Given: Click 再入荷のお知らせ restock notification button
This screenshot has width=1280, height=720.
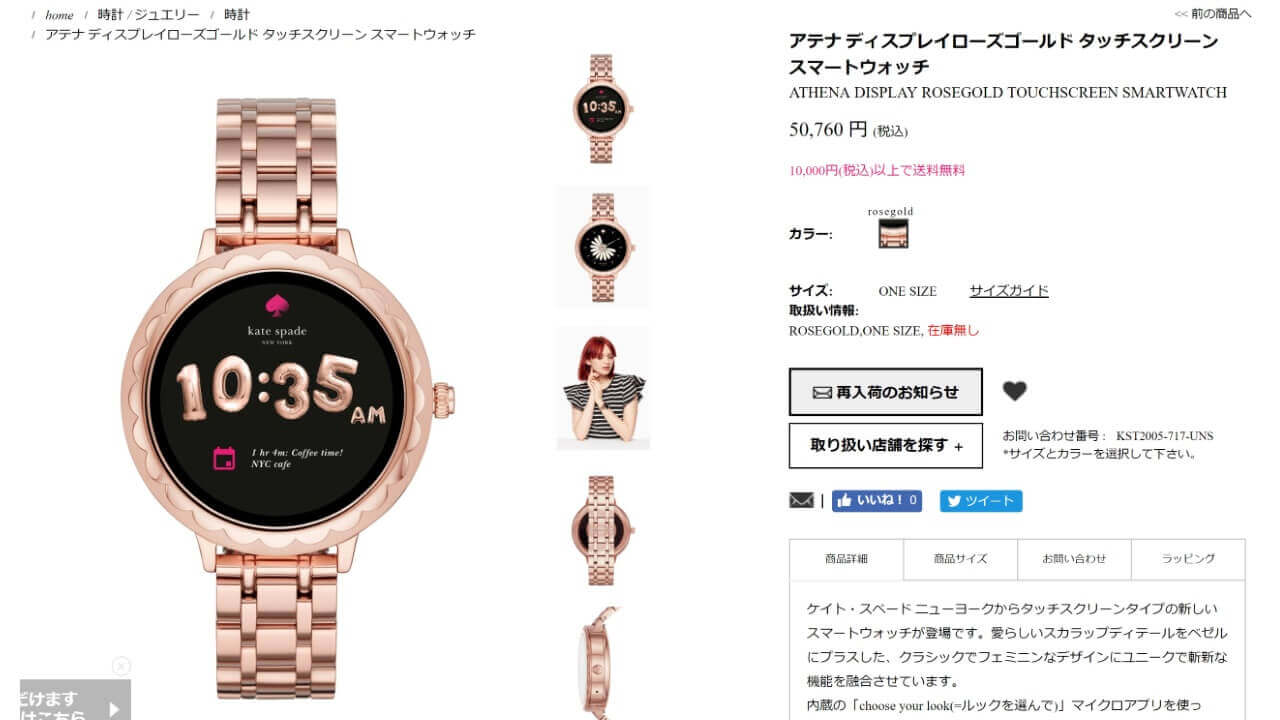Looking at the screenshot, I should pos(886,392).
